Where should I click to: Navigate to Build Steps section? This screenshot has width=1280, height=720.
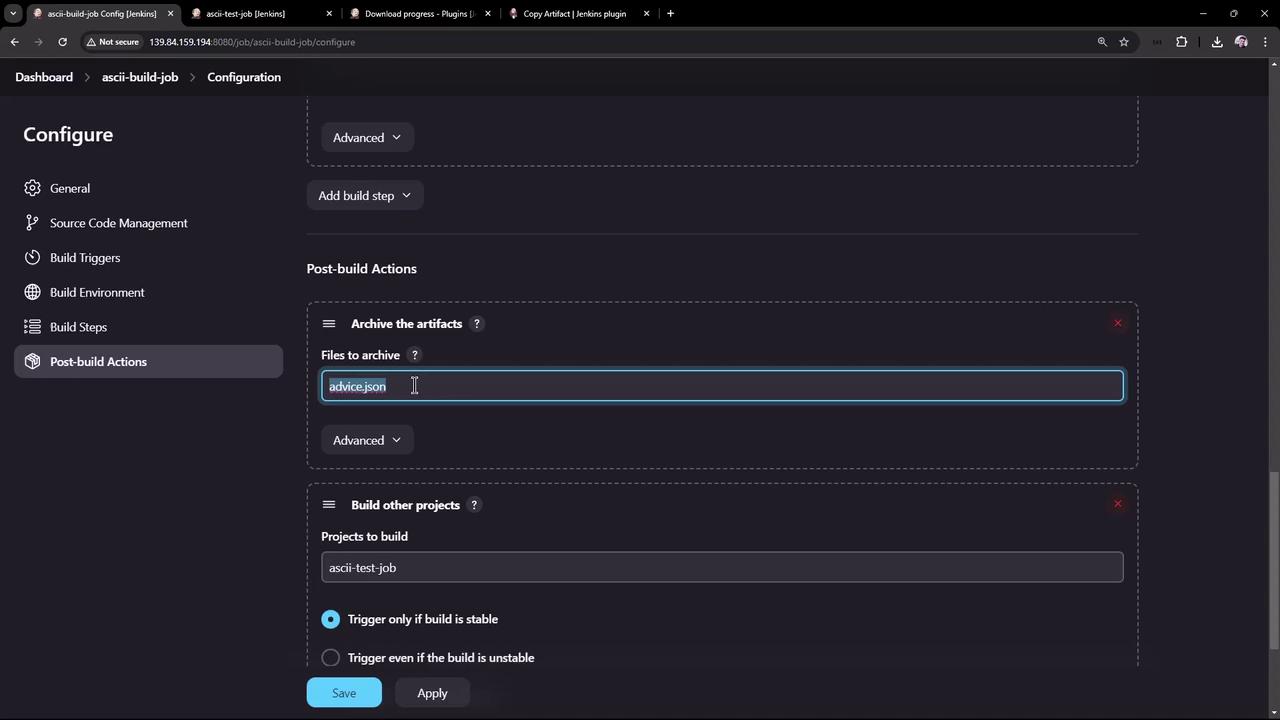[149, 327]
